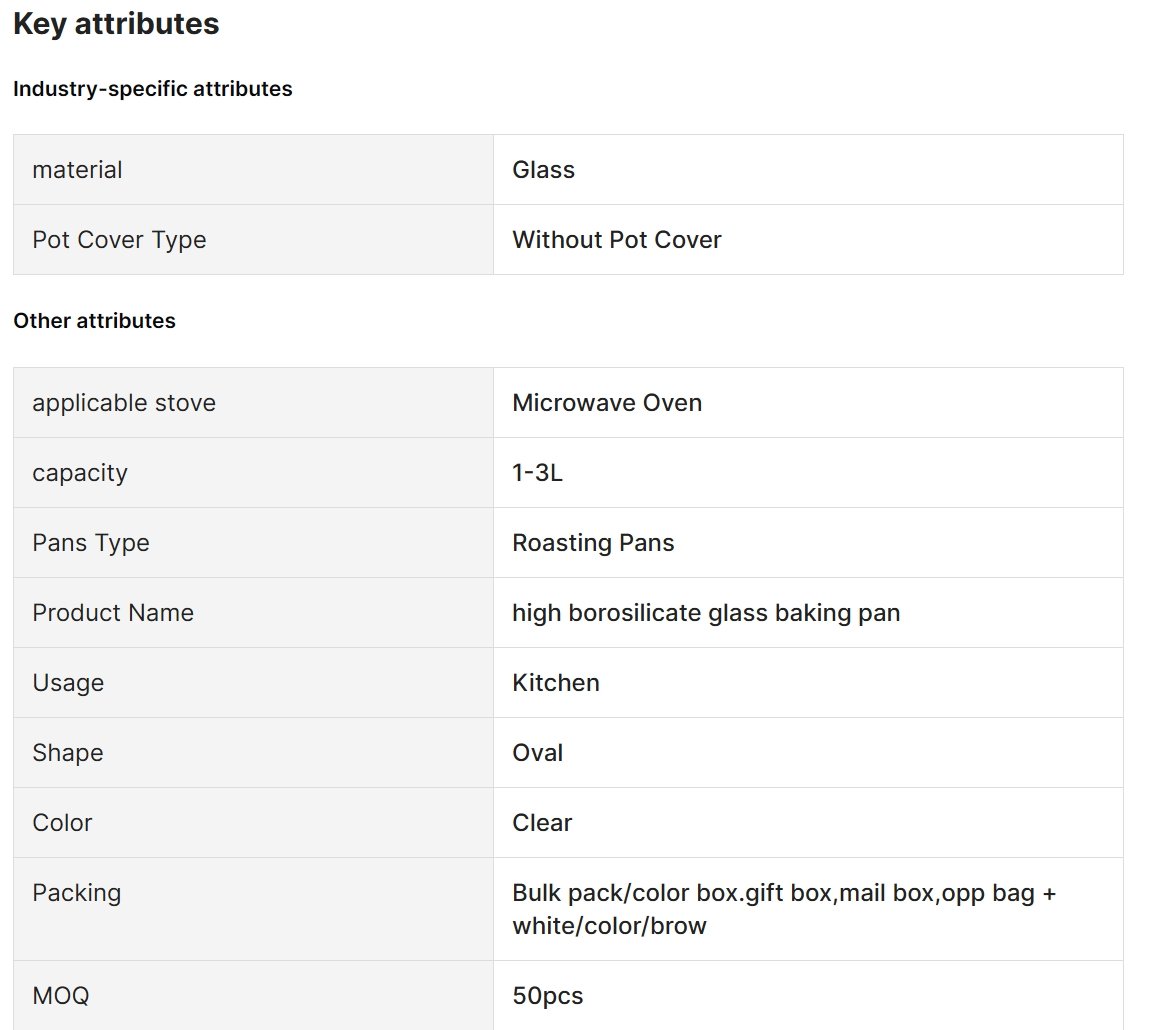Viewport: 1158px width, 1030px height.
Task: Select the Roasting Pans value
Action: pyautogui.click(x=593, y=543)
